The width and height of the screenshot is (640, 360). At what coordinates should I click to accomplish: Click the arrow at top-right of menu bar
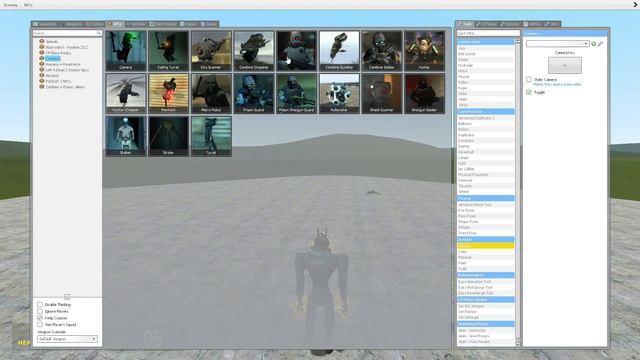[636, 5]
